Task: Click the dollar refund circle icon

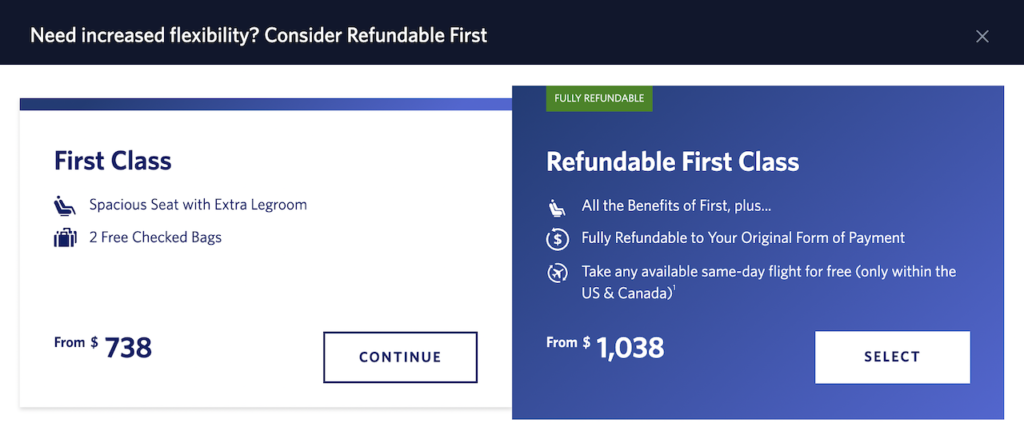Action: coord(557,239)
